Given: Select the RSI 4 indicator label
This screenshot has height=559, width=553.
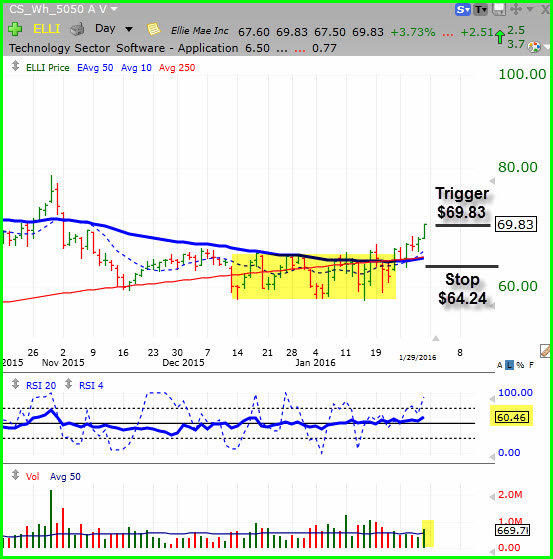Looking at the screenshot, I should point(91,385).
